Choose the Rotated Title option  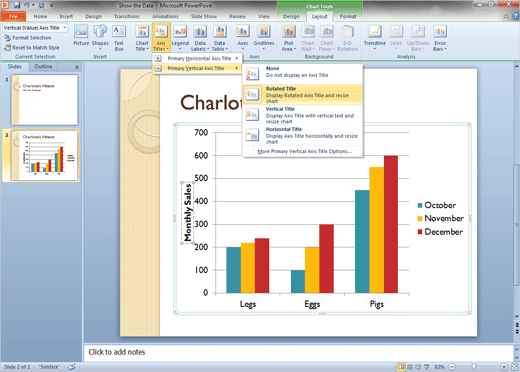(x=302, y=95)
